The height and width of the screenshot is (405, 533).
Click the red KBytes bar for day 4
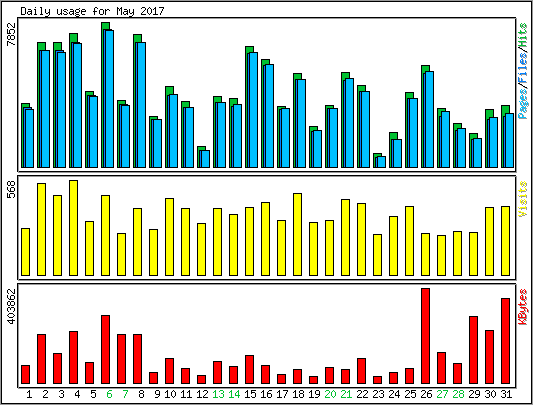73,358
